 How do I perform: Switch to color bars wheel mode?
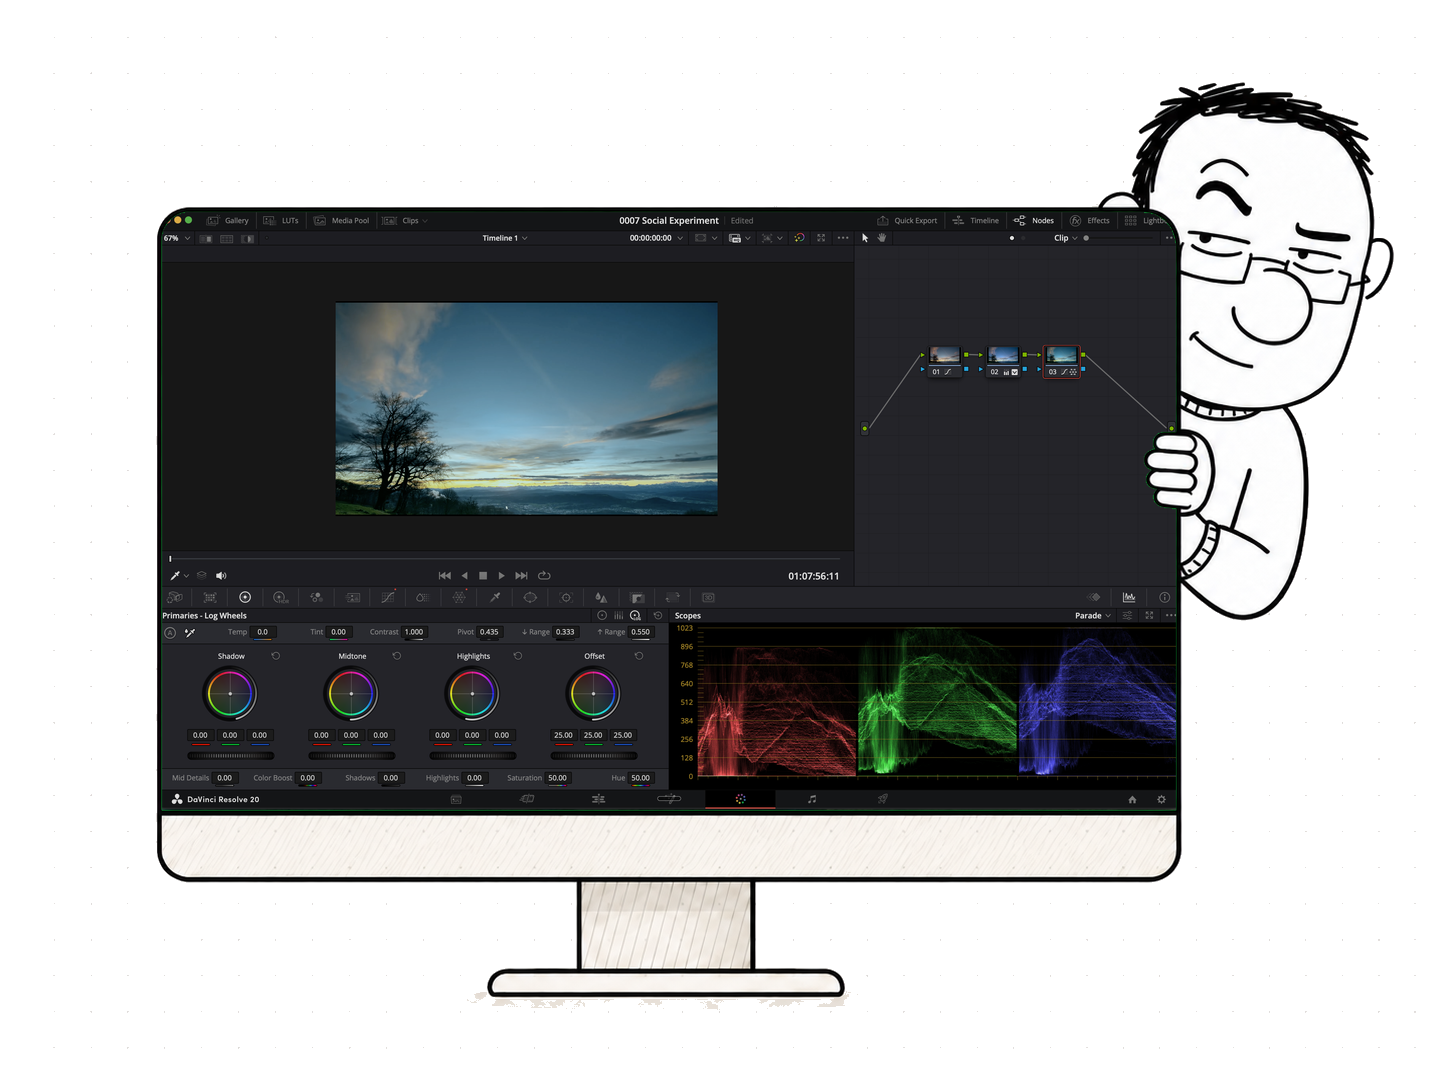point(618,615)
